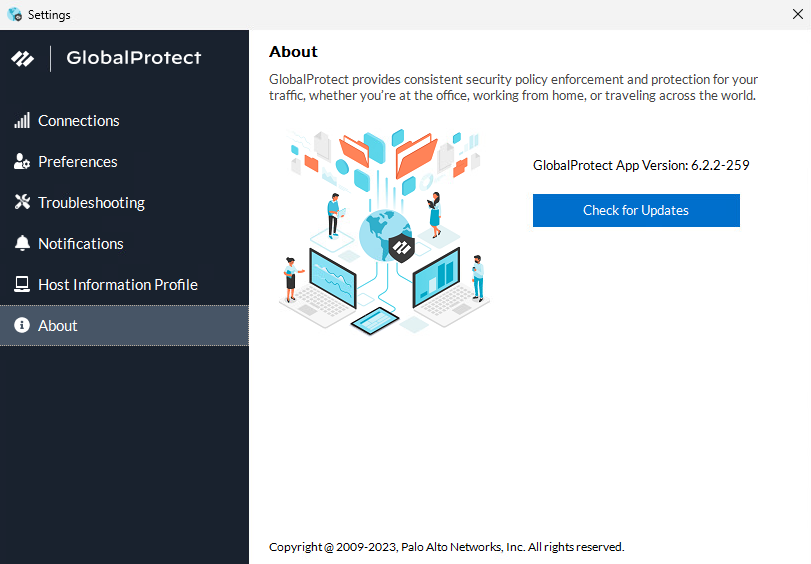Screen dimensions: 811x564
Task: Close the Settings window
Action: click(797, 15)
